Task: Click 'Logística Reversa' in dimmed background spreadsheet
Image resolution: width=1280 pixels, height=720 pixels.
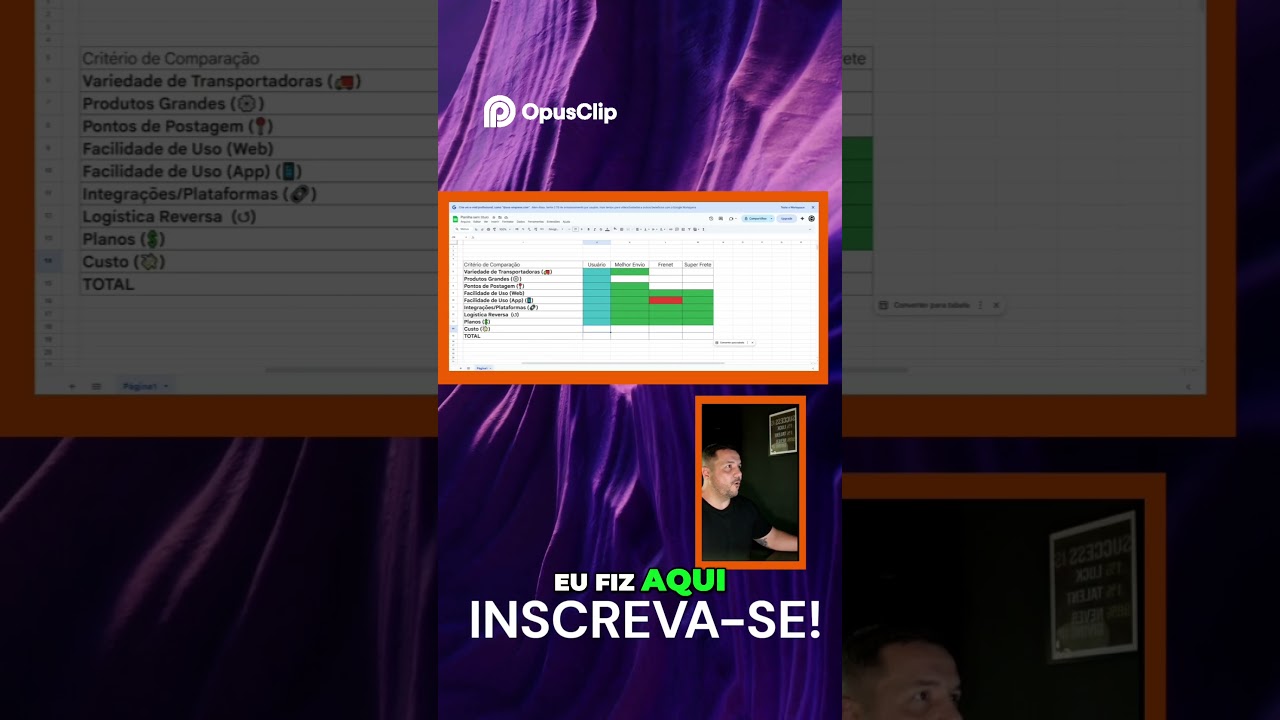Action: (x=170, y=216)
